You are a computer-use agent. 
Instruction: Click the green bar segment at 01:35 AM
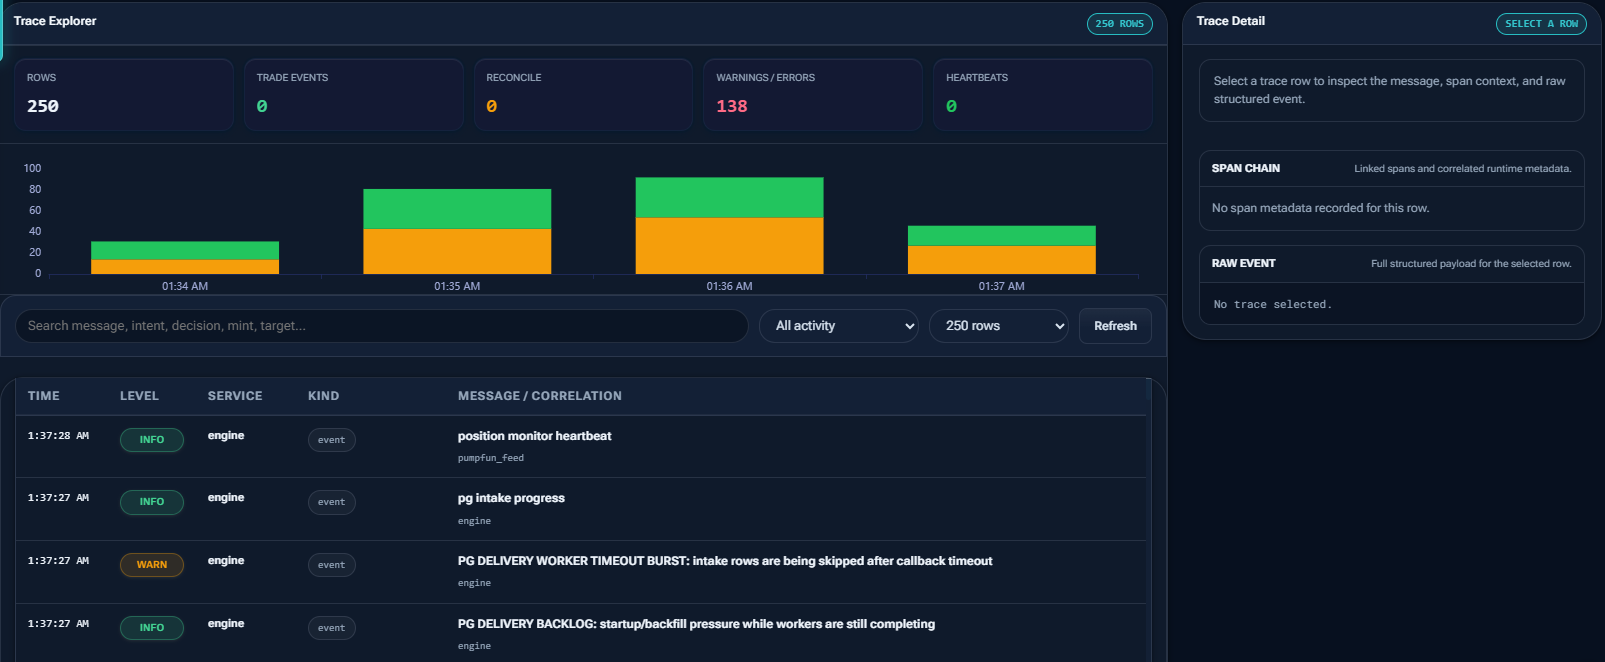(x=457, y=209)
